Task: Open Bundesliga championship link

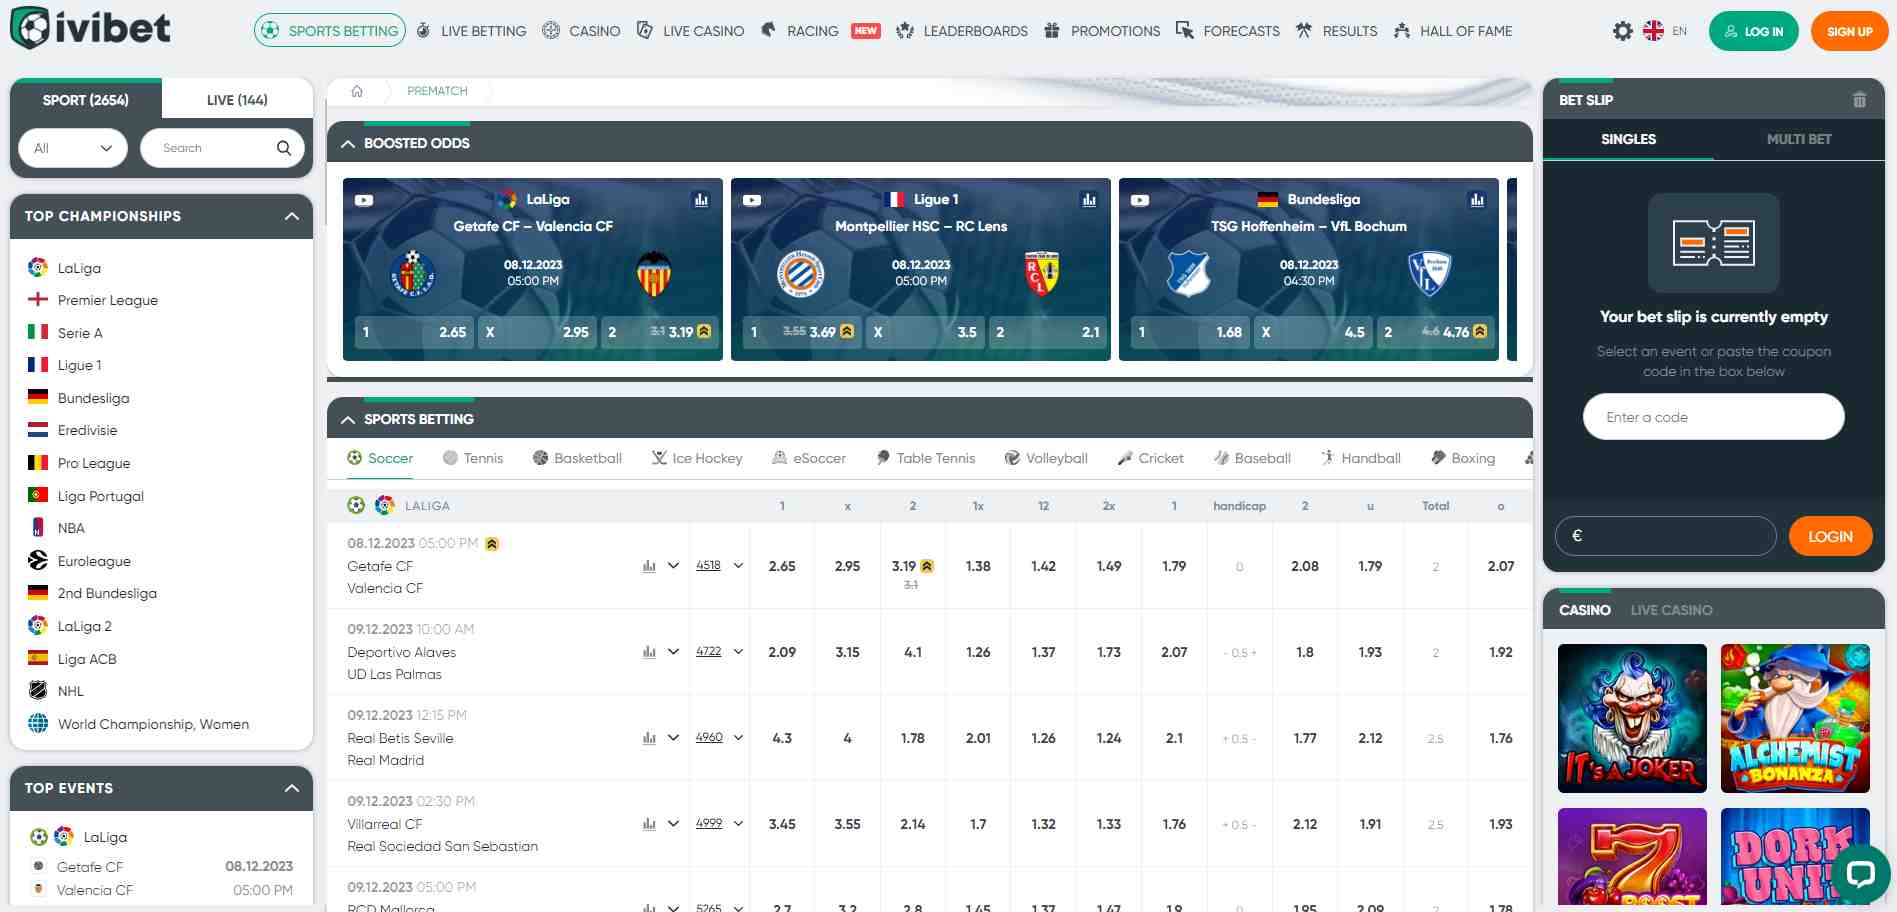Action: (x=93, y=398)
